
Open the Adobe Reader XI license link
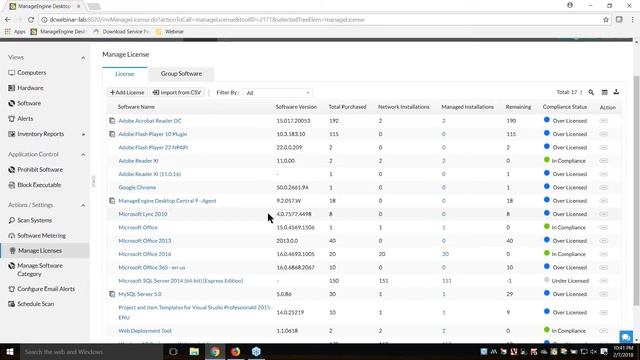pos(138,161)
